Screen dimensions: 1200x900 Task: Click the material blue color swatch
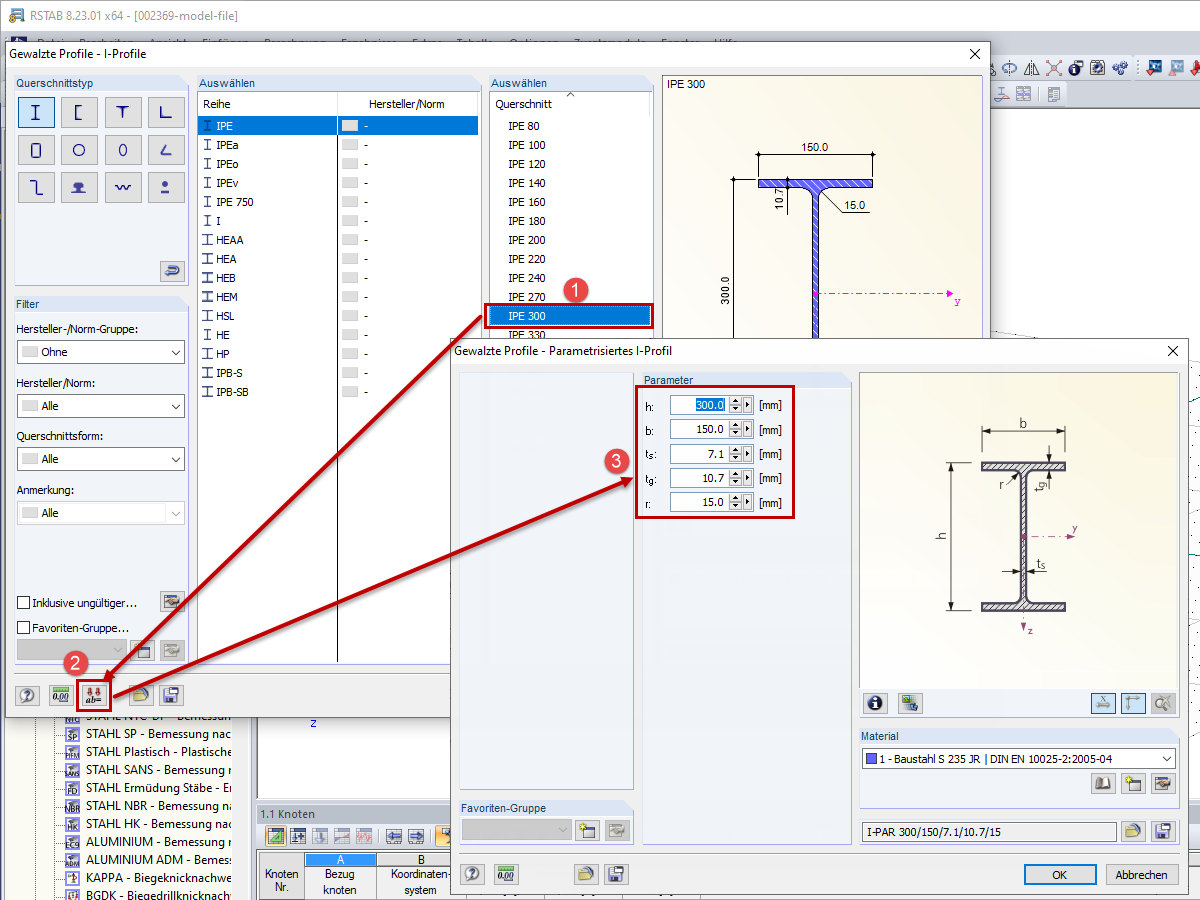coord(872,759)
